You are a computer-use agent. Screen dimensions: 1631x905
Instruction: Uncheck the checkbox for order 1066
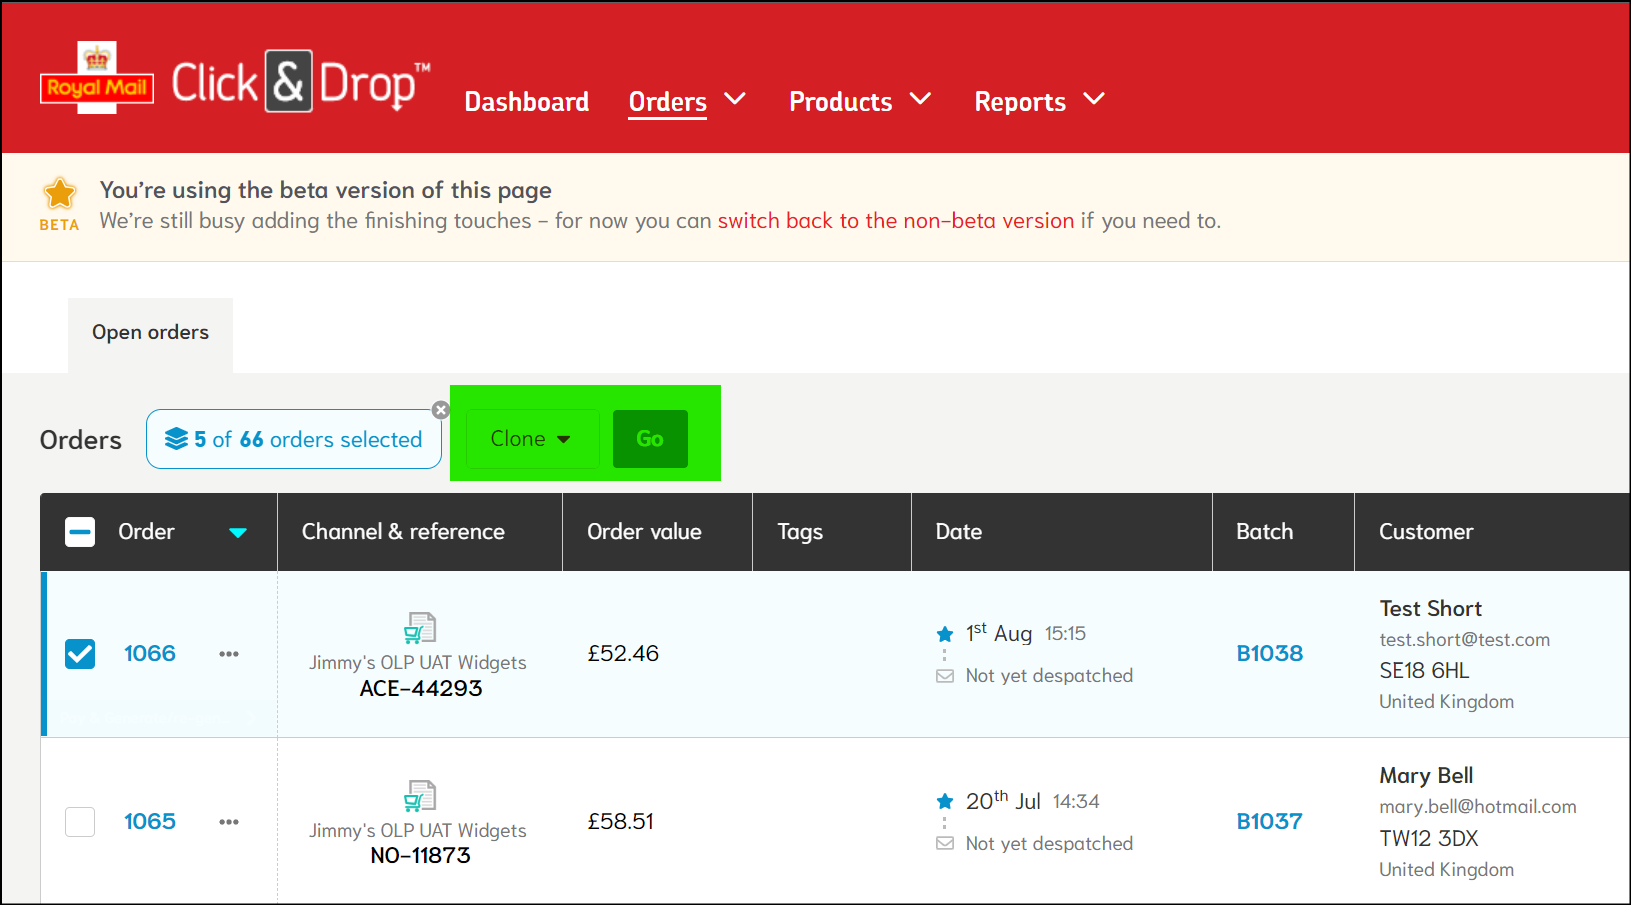pyautogui.click(x=80, y=654)
